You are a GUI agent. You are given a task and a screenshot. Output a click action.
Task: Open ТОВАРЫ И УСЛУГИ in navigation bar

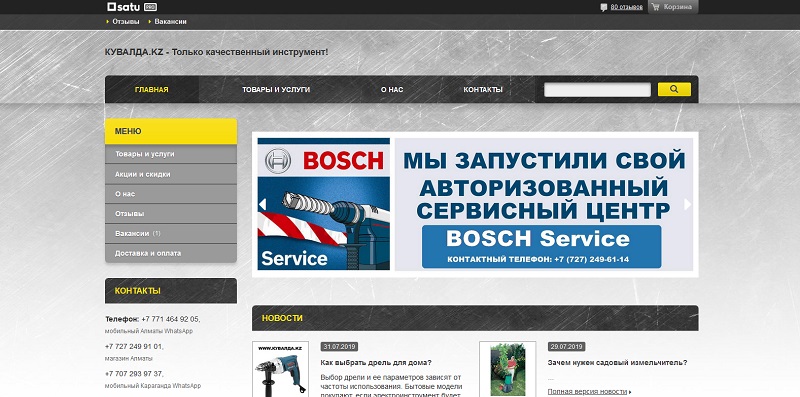(276, 89)
